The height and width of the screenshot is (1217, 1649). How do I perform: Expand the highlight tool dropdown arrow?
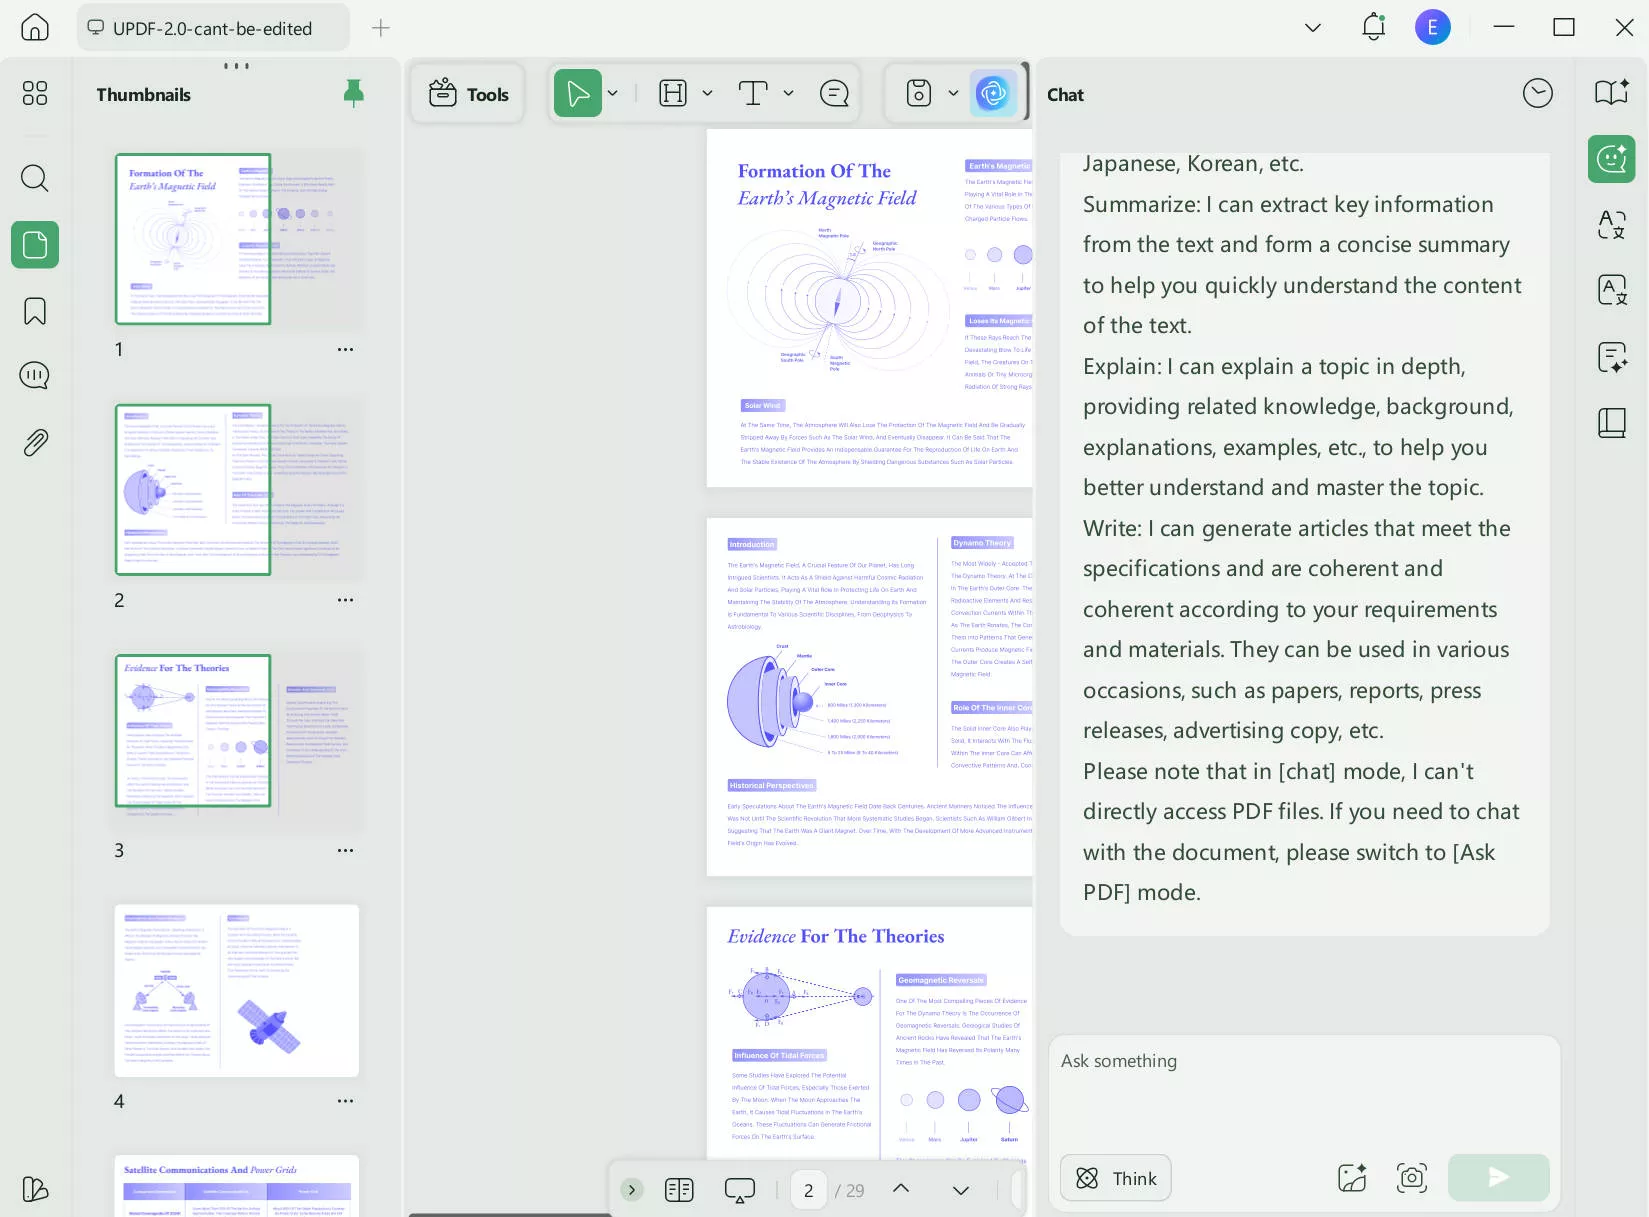click(x=708, y=93)
